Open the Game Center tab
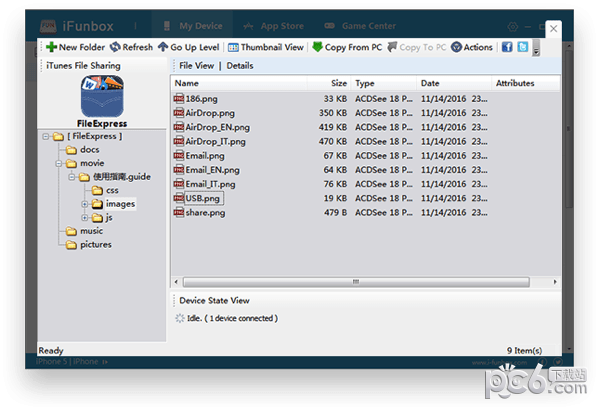Viewport: 600px width, 411px height. pyautogui.click(x=360, y=26)
